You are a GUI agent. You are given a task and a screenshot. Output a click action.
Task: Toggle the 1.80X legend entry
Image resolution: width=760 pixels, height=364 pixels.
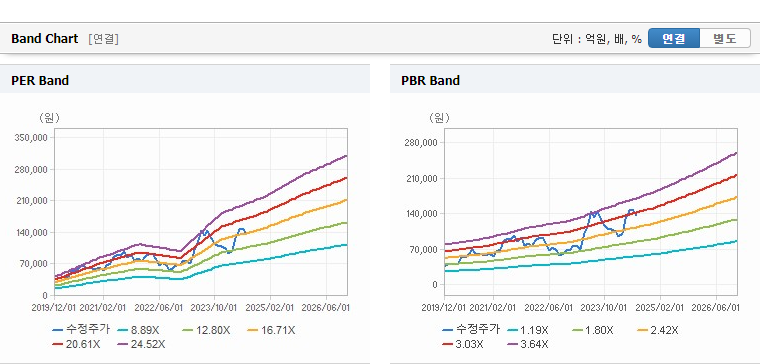click(592, 330)
